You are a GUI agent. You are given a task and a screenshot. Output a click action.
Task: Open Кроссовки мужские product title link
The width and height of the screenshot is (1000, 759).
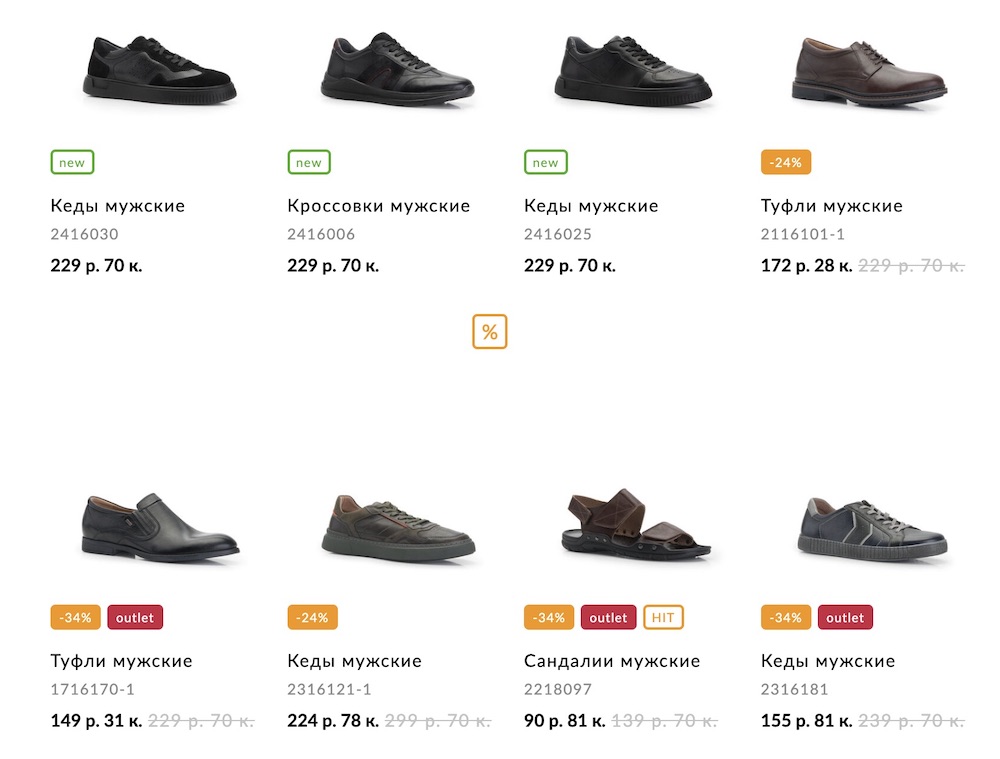pyautogui.click(x=378, y=206)
